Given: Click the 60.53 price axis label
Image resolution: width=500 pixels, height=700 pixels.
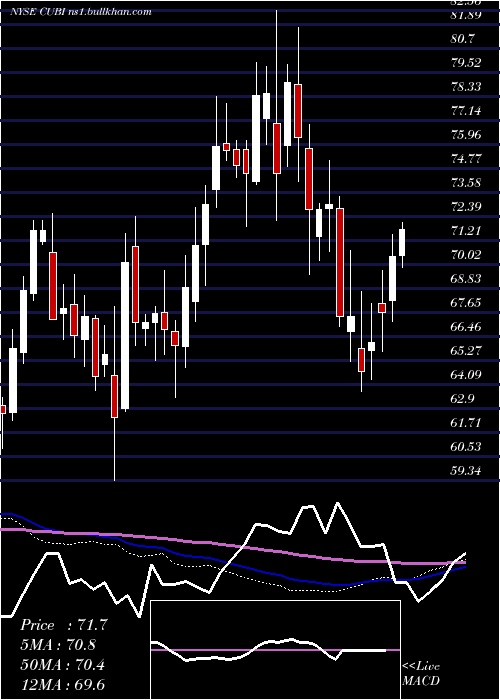Looking at the screenshot, I should coord(466,447).
